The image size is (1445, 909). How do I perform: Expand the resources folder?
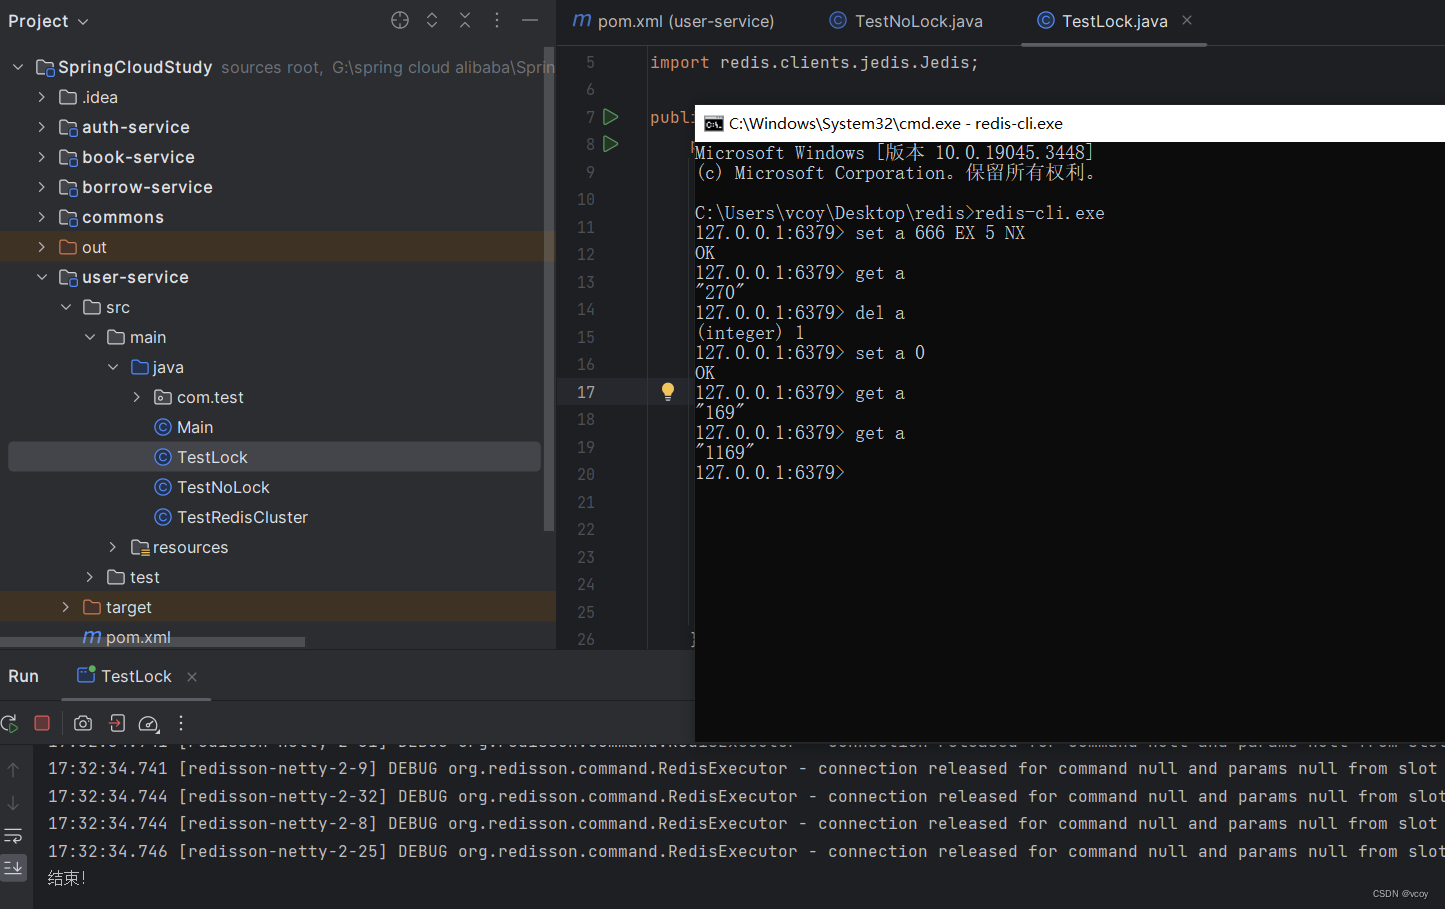(113, 547)
